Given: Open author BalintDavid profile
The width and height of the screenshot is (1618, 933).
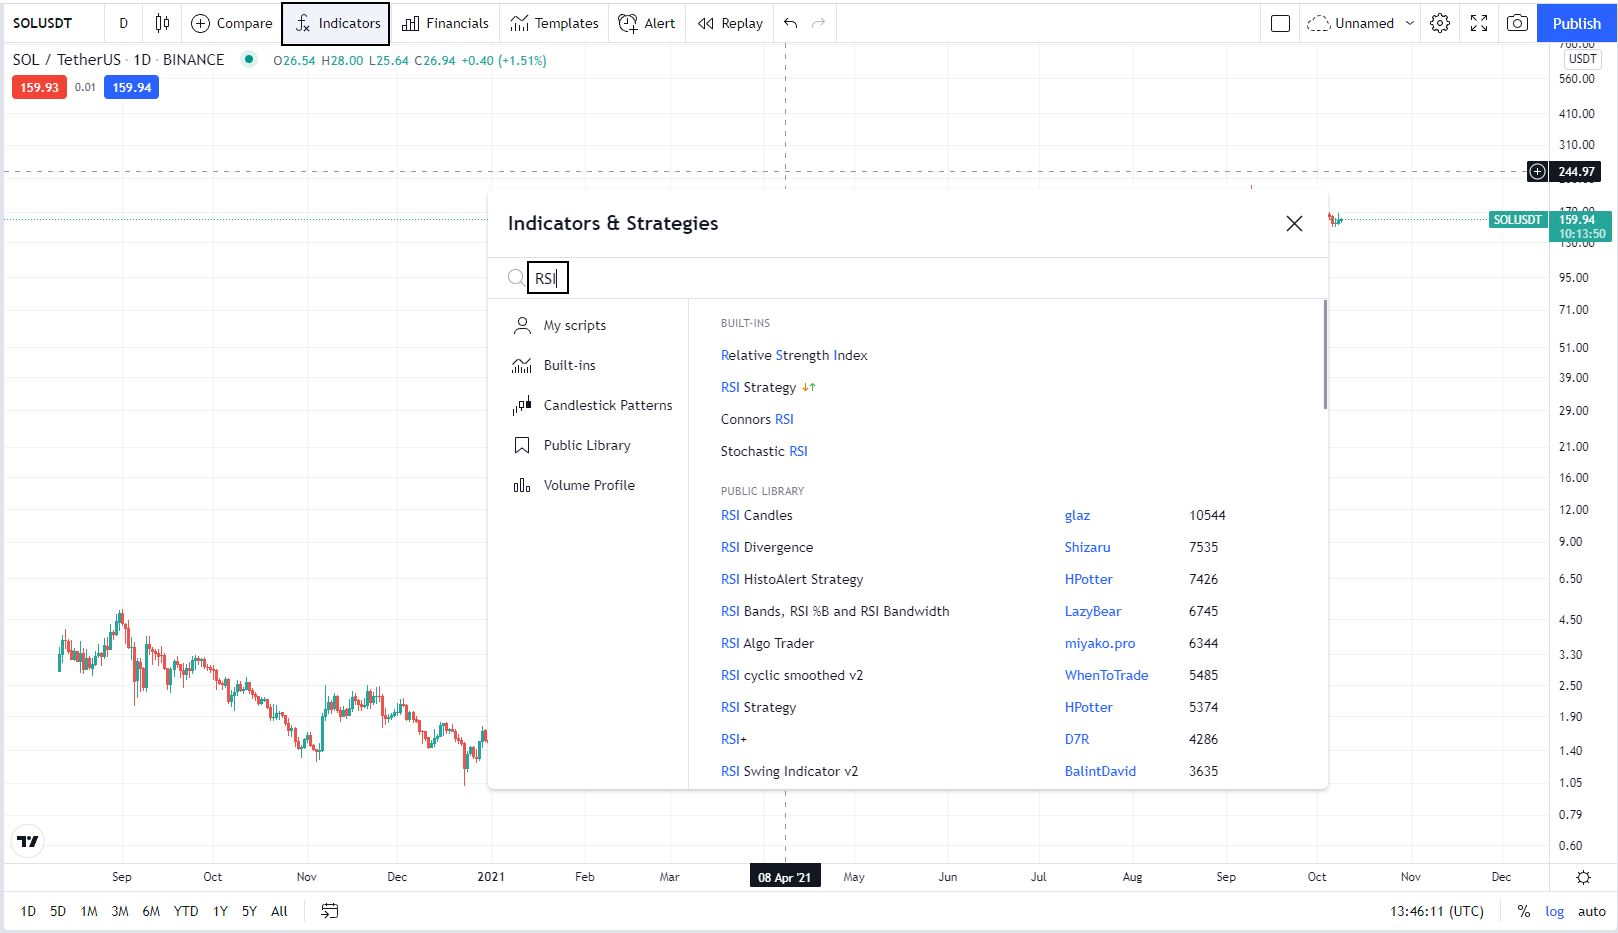Looking at the screenshot, I should [x=1100, y=771].
